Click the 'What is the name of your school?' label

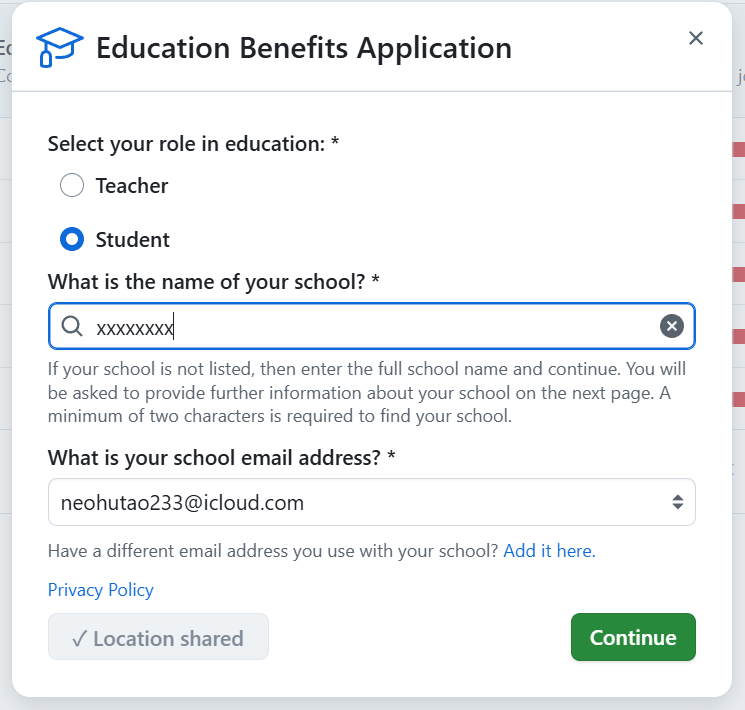213,282
